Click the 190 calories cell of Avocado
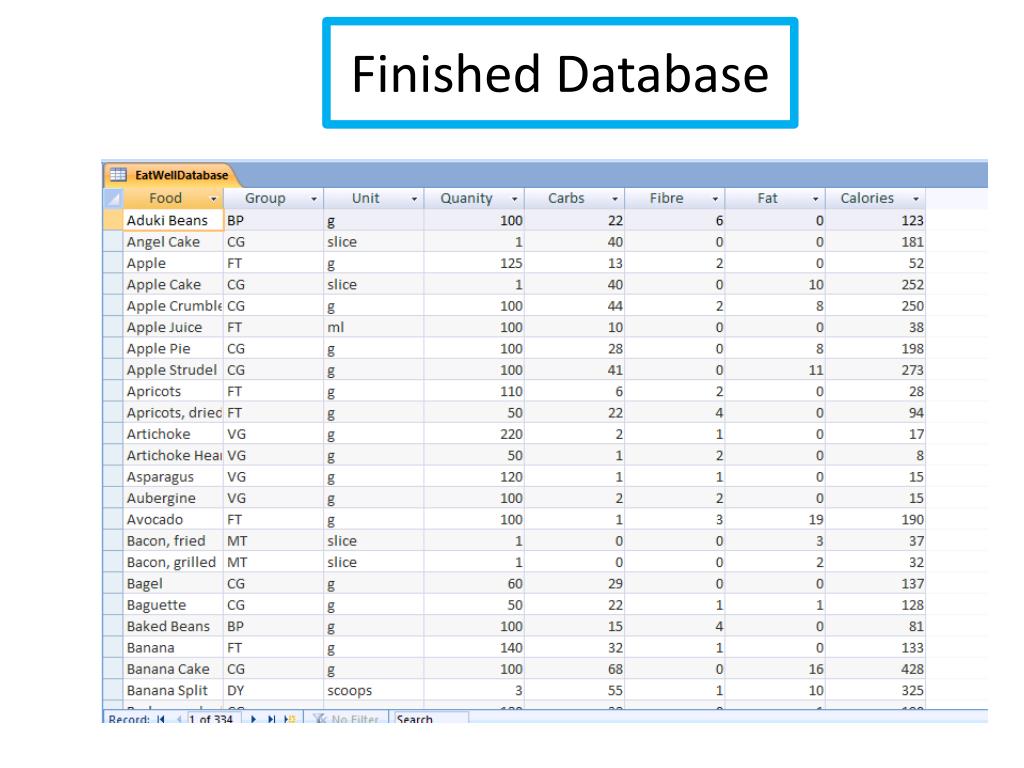 point(875,519)
